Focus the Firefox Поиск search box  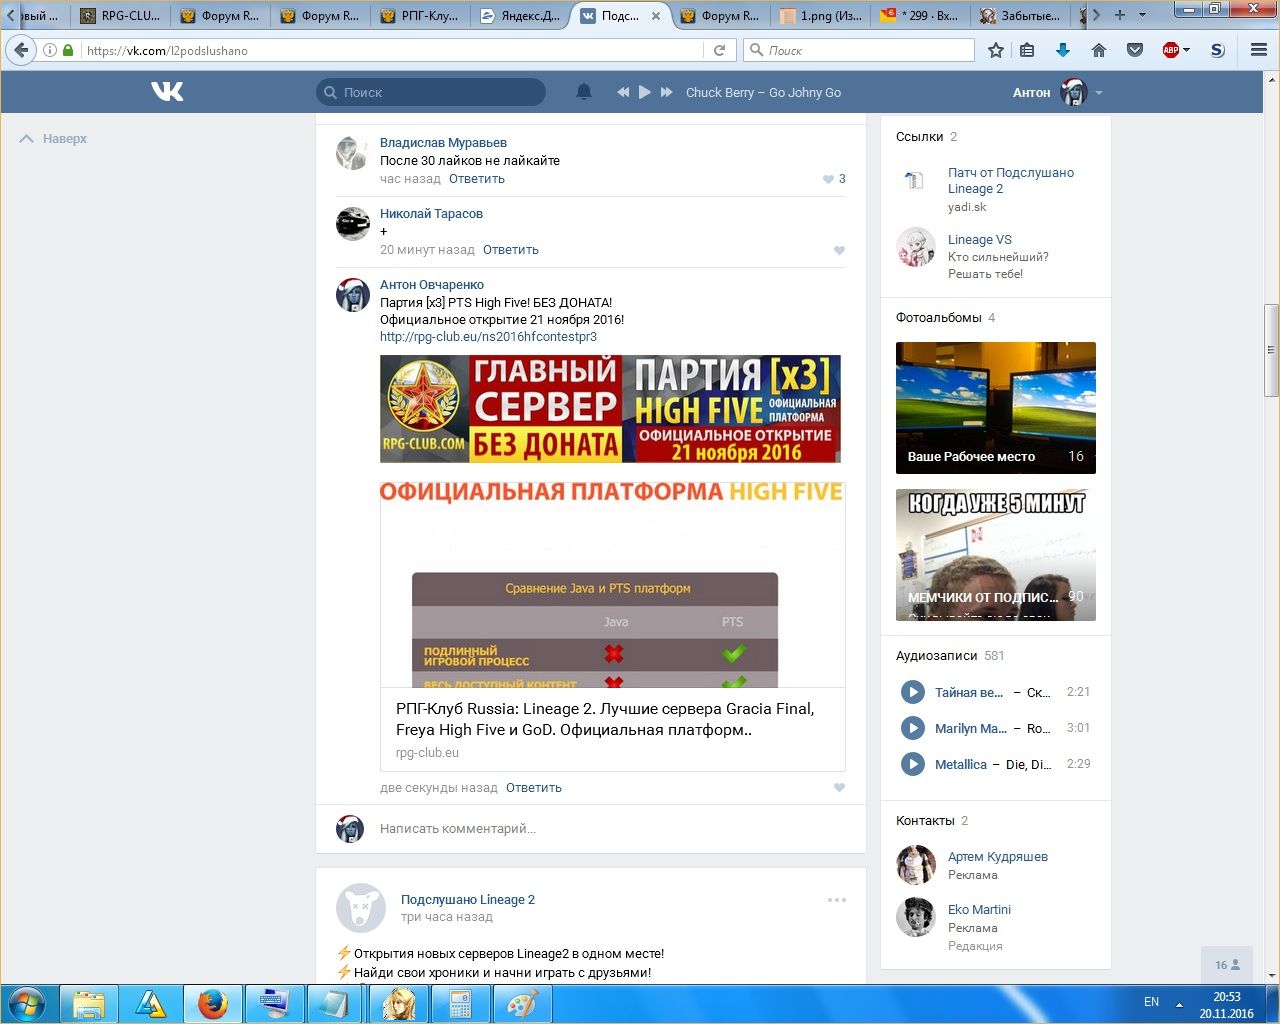pos(859,50)
